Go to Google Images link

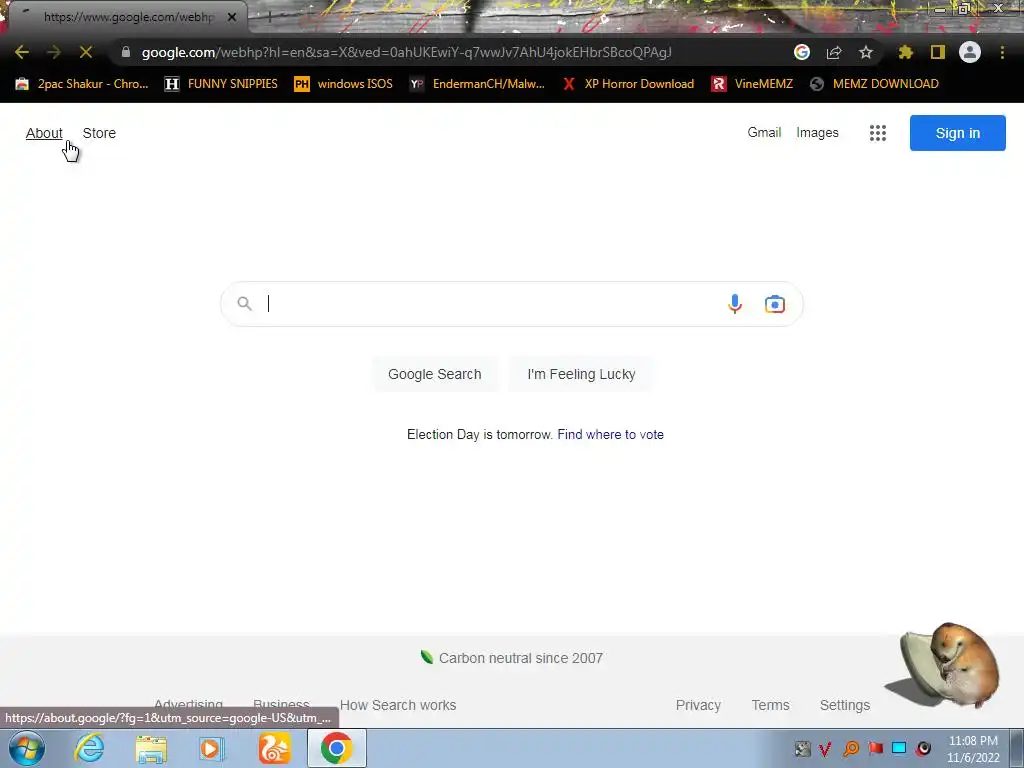point(817,133)
